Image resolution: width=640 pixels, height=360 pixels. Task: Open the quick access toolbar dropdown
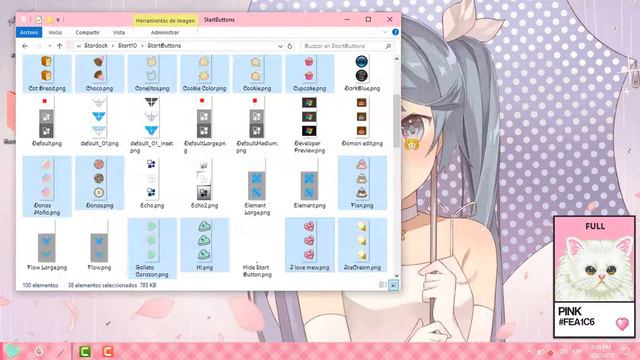58,20
